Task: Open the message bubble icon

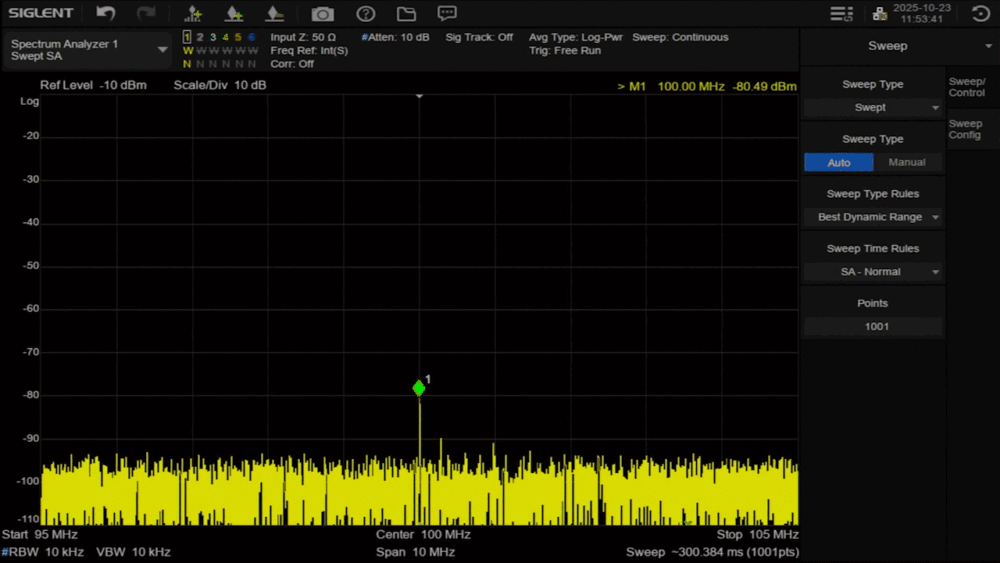Action: [447, 13]
